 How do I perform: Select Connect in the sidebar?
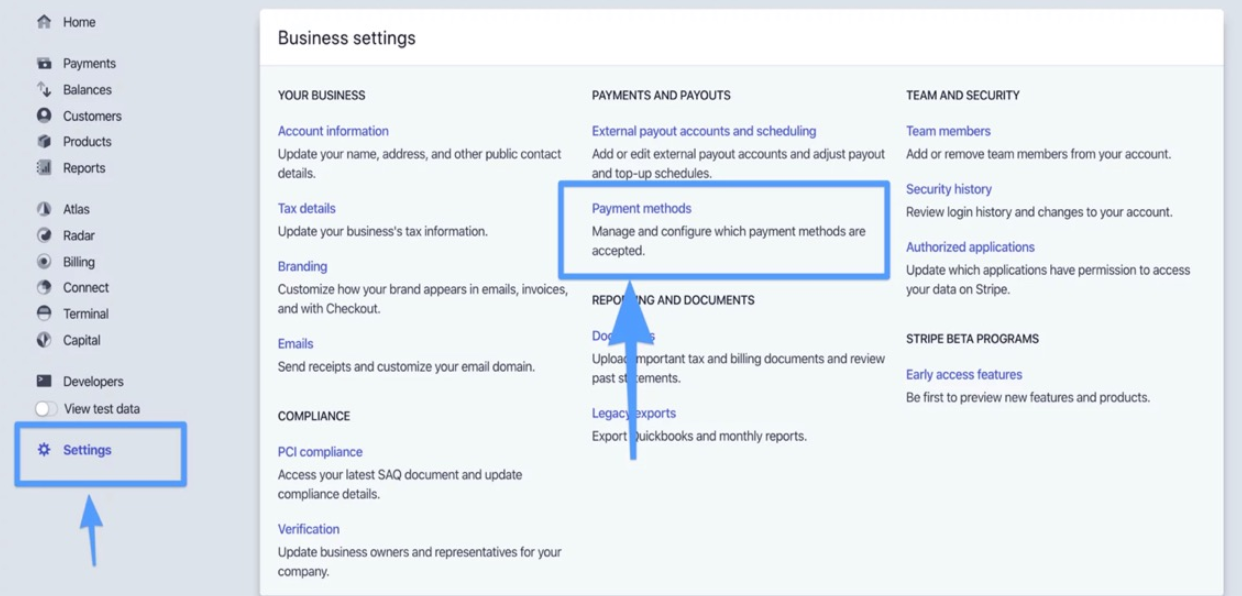pos(86,287)
